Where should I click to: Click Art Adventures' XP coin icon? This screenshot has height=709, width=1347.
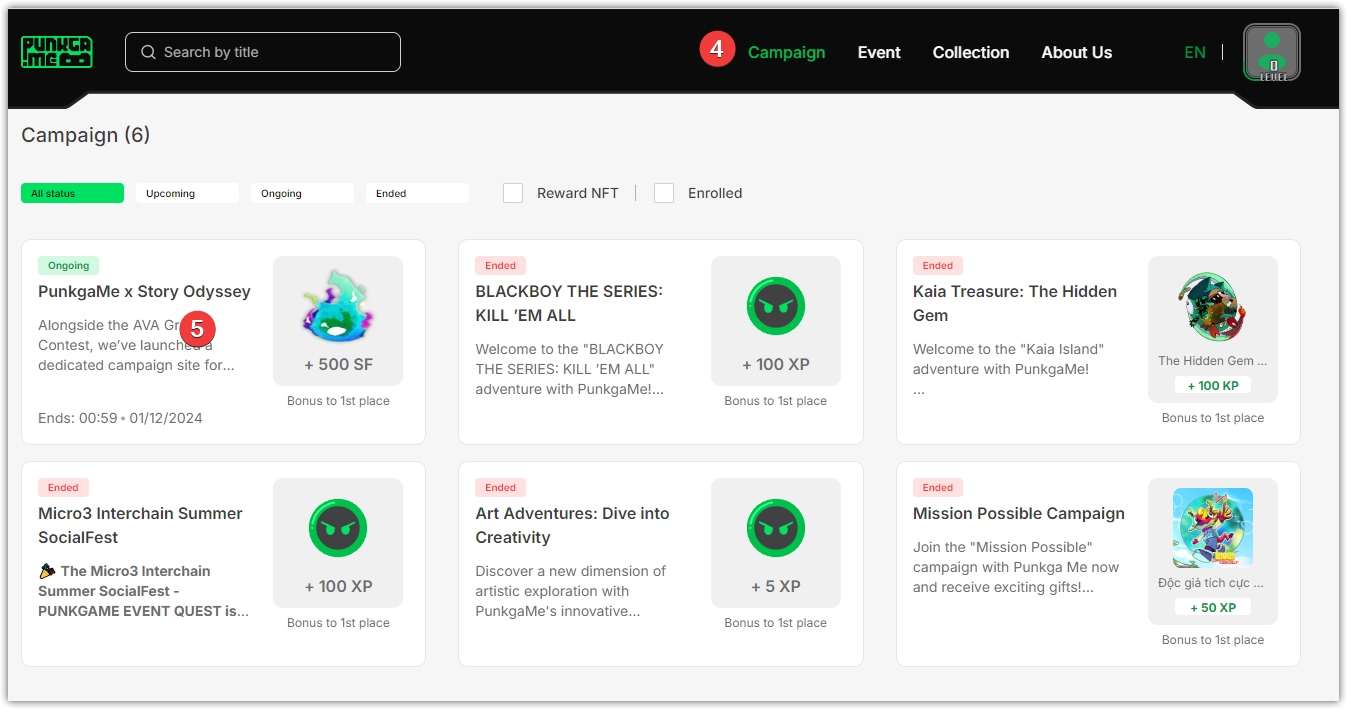[x=775, y=529]
